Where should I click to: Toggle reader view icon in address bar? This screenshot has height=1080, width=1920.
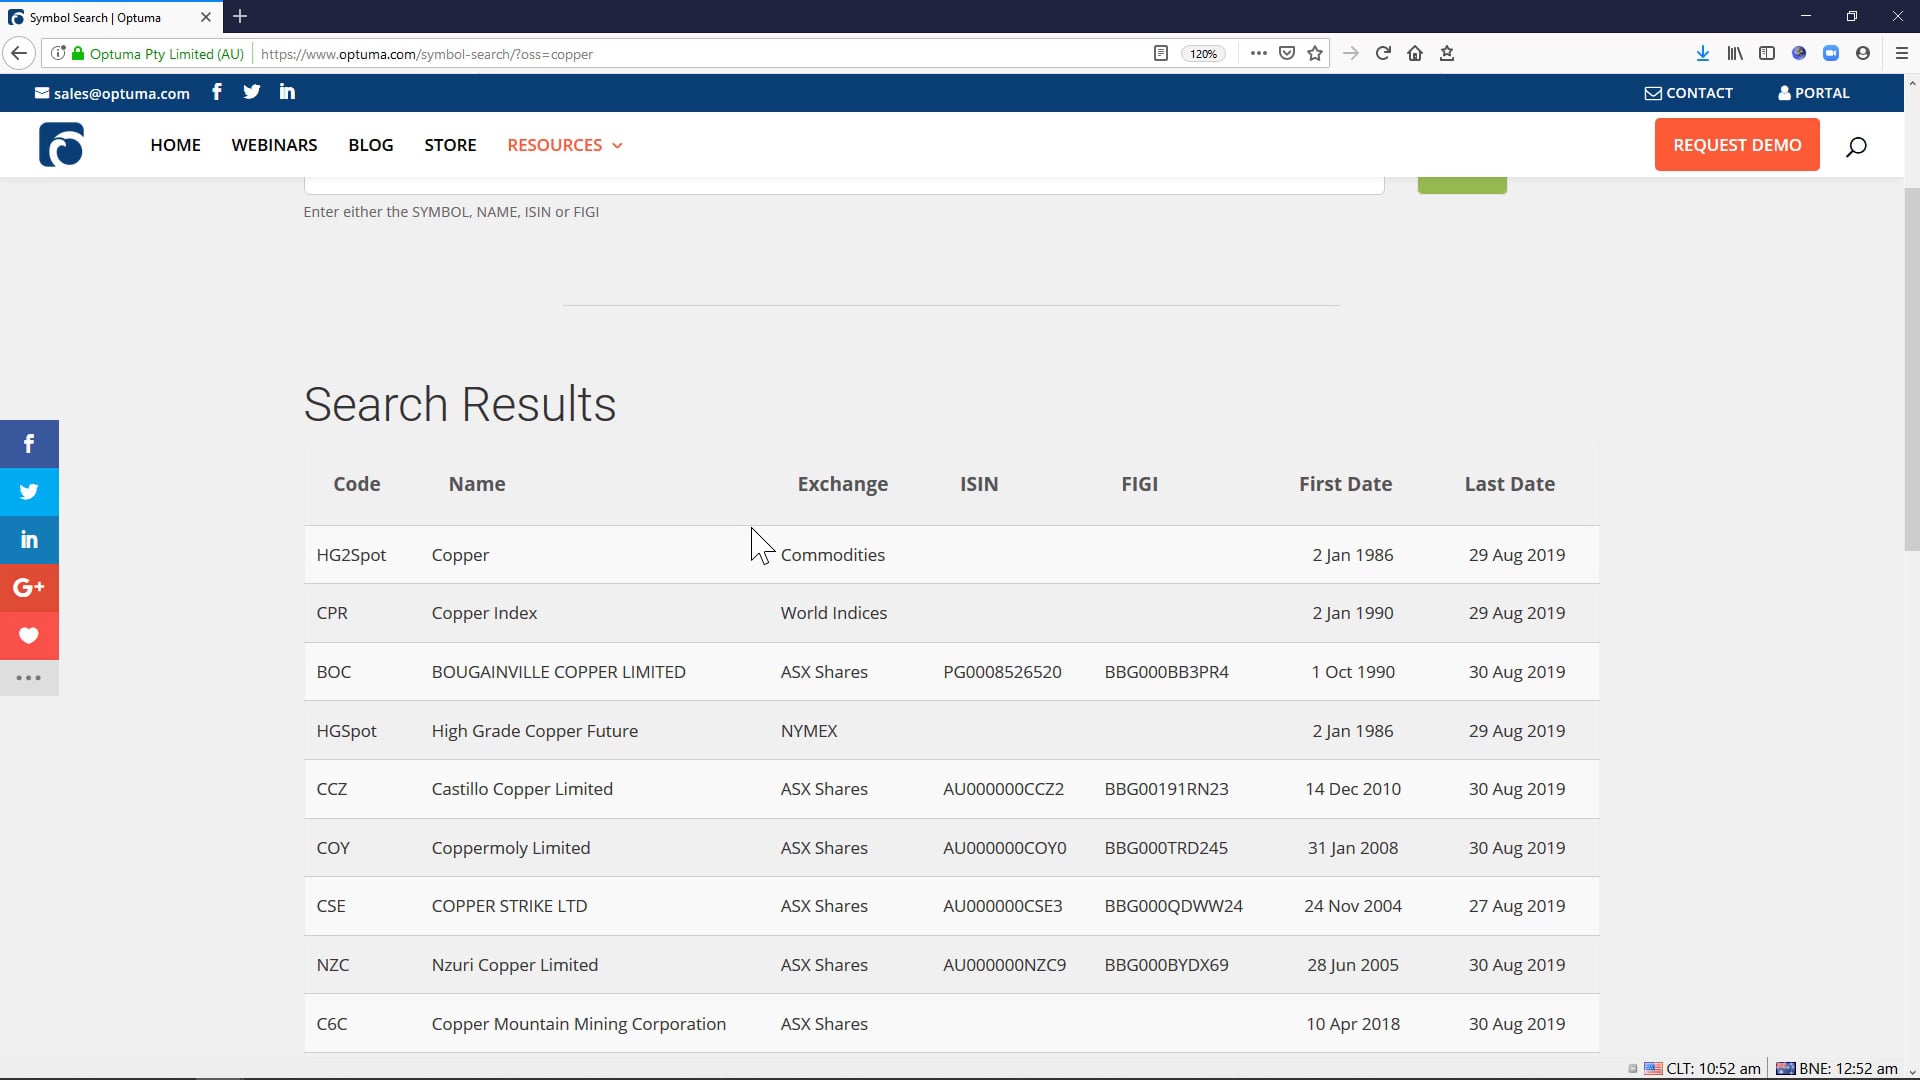(x=1161, y=54)
